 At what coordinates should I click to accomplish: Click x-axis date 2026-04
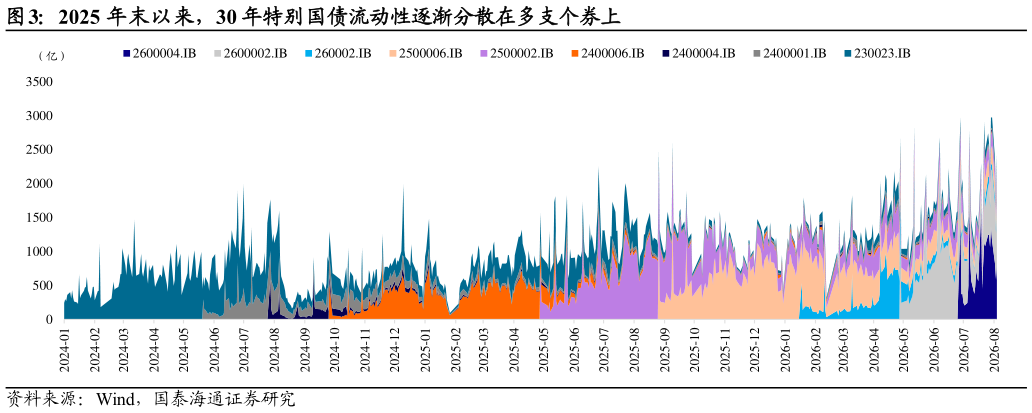[873, 352]
